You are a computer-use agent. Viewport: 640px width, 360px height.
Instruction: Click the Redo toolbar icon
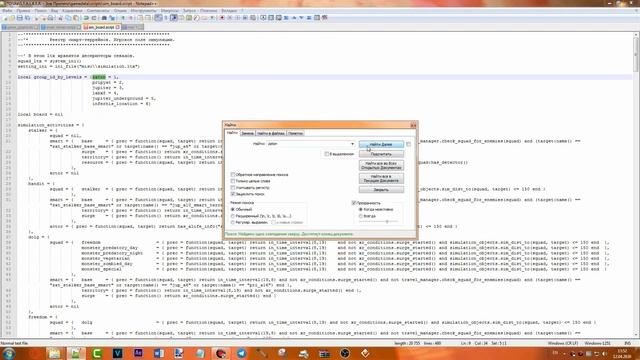point(93,18)
